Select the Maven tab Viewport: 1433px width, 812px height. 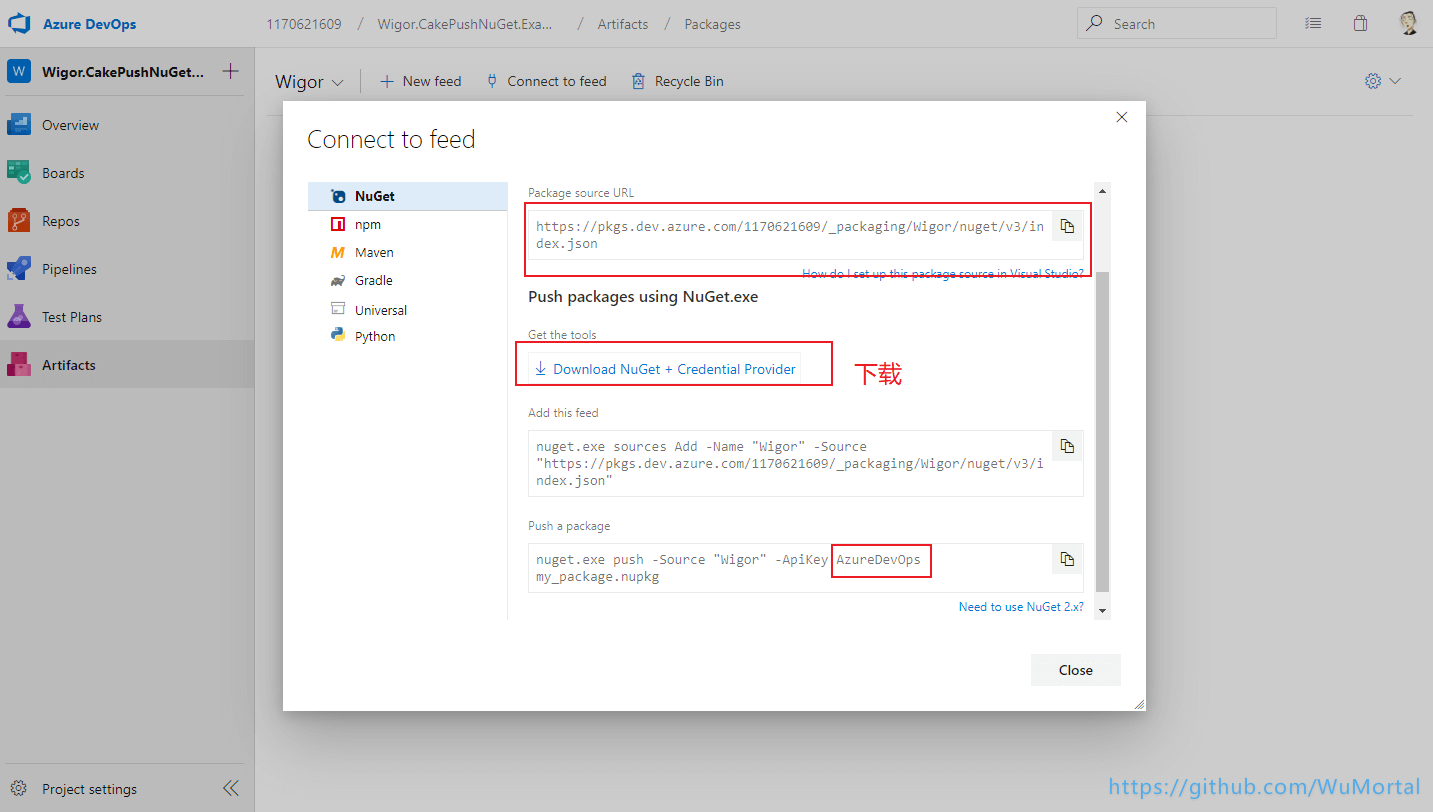point(408,253)
